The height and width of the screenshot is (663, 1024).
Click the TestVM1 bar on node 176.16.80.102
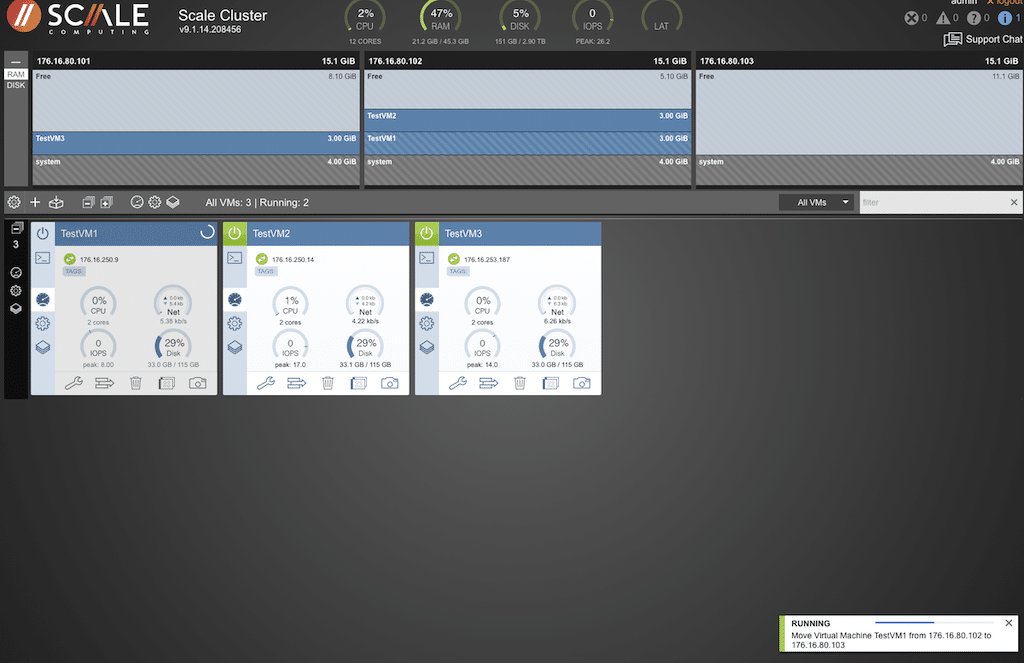click(x=528, y=143)
